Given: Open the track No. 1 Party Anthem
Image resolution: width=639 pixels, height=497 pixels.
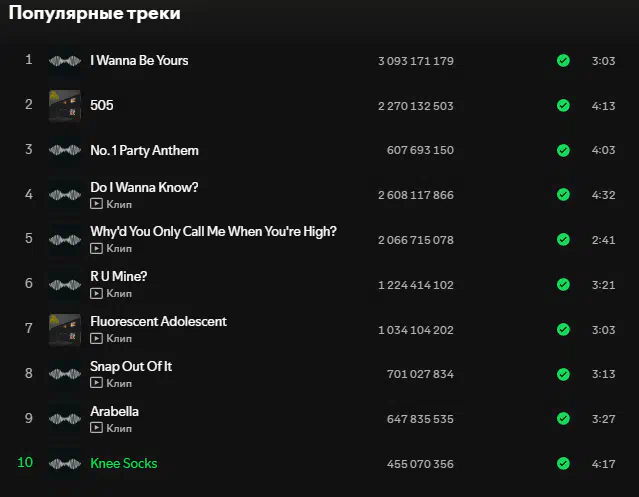Looking at the screenshot, I should pos(144,150).
